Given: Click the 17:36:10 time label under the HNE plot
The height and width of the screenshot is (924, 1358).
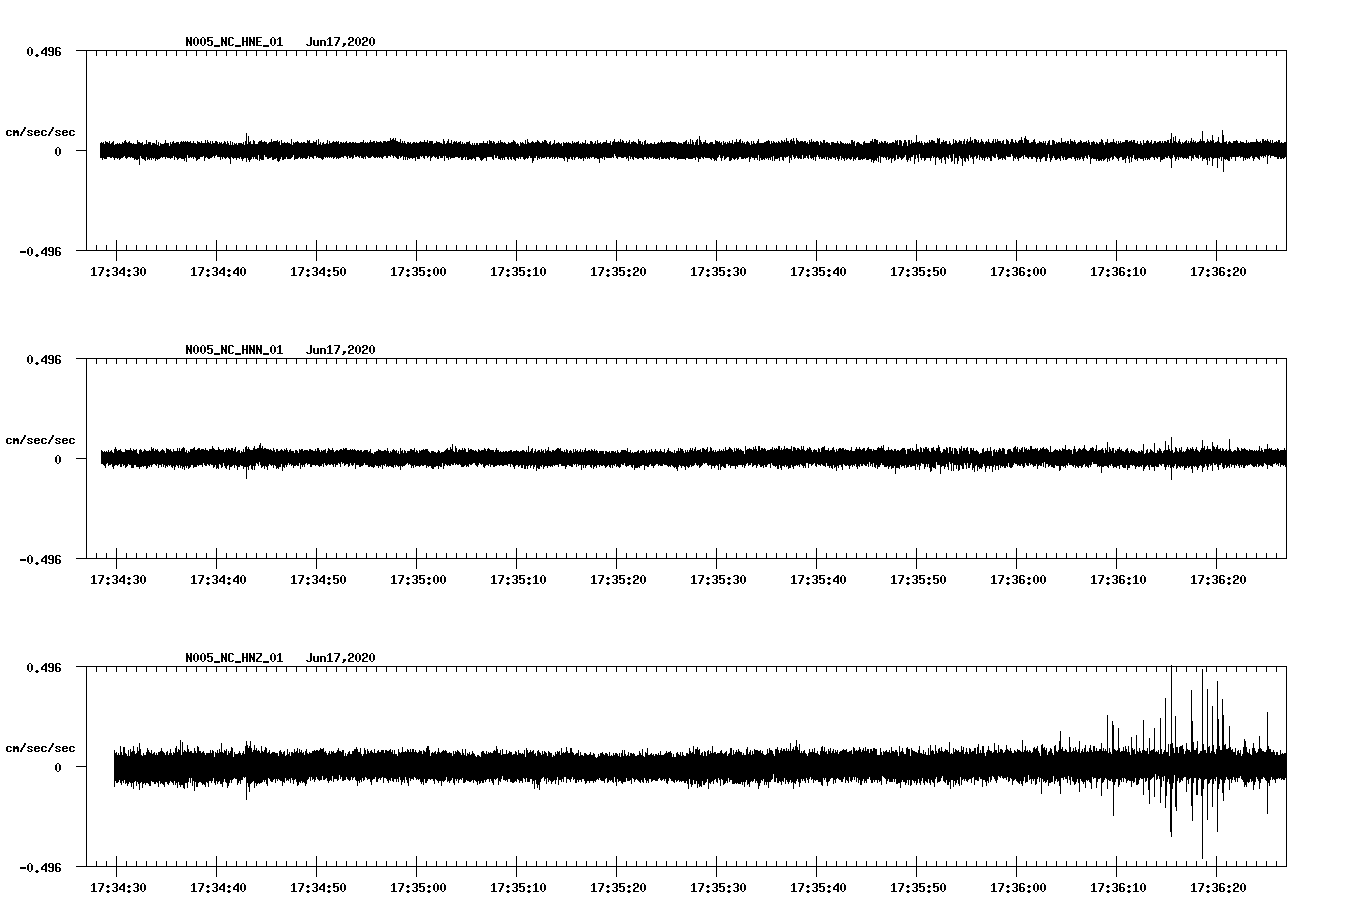Looking at the screenshot, I should (x=1118, y=271).
